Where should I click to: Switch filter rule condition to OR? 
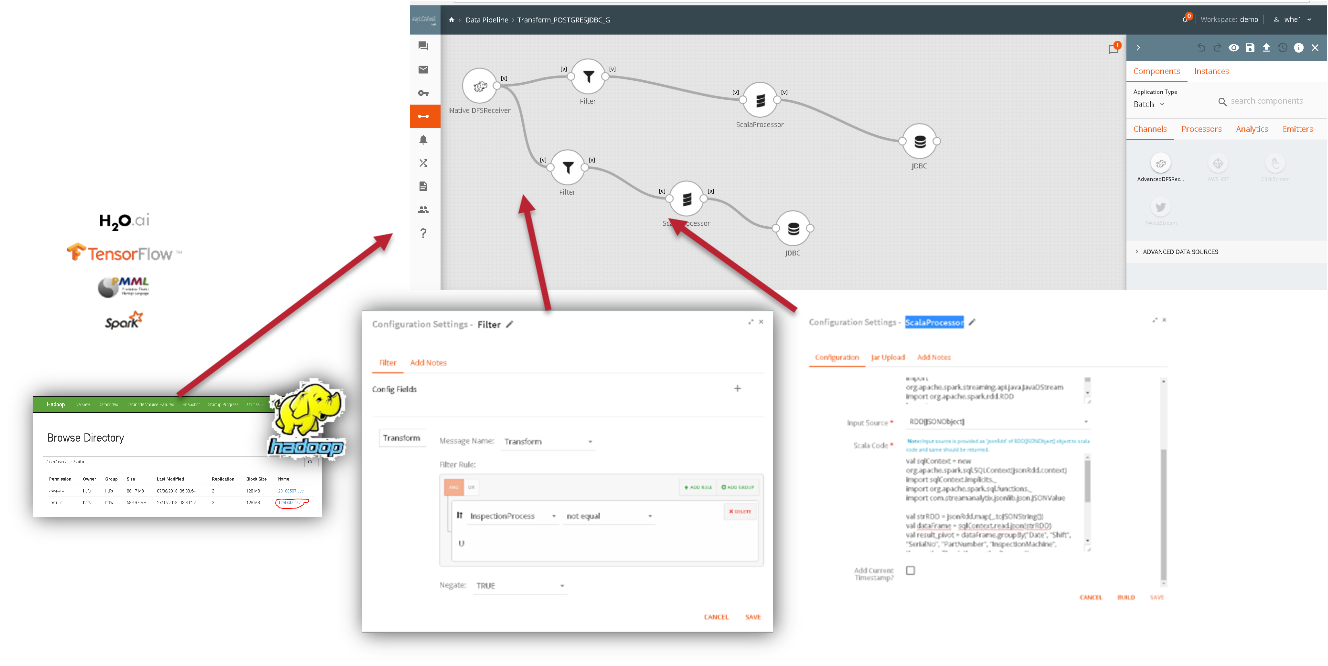pyautogui.click(x=472, y=487)
